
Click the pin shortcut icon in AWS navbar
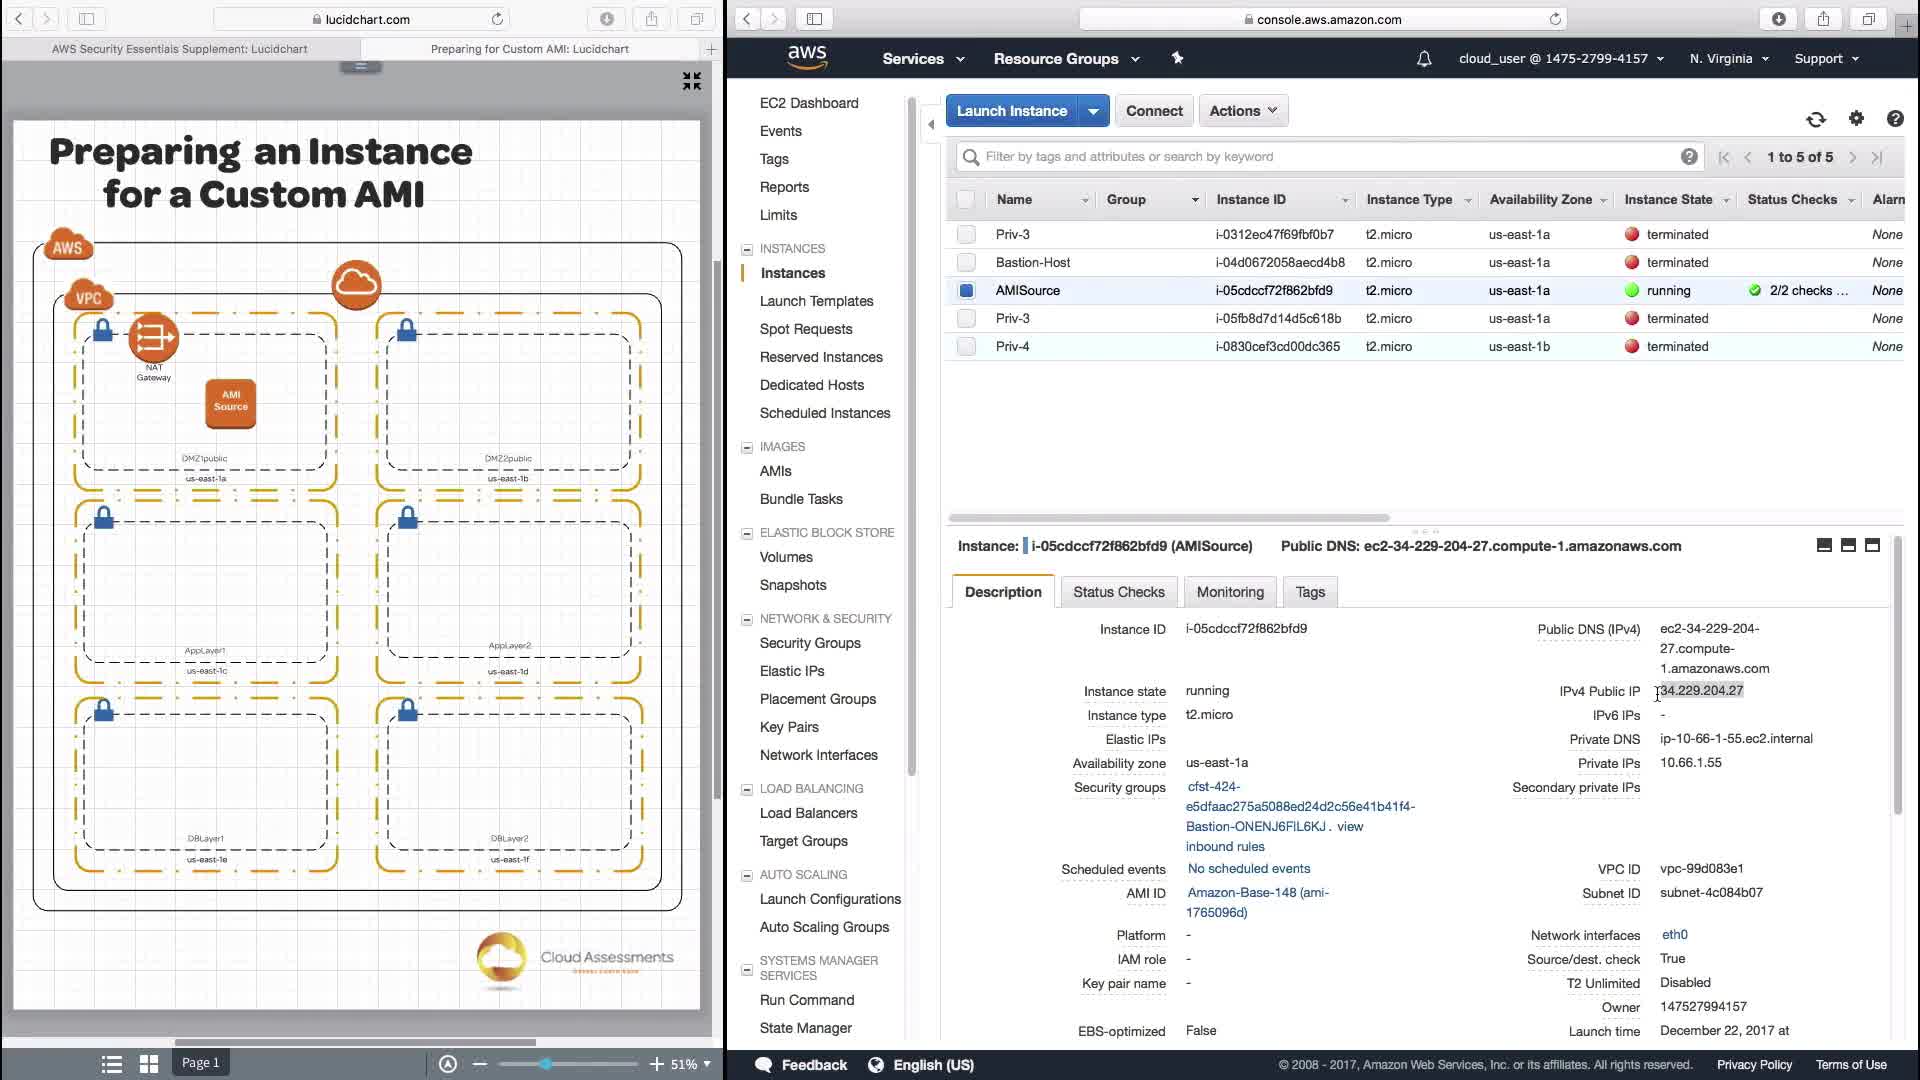click(x=1177, y=59)
